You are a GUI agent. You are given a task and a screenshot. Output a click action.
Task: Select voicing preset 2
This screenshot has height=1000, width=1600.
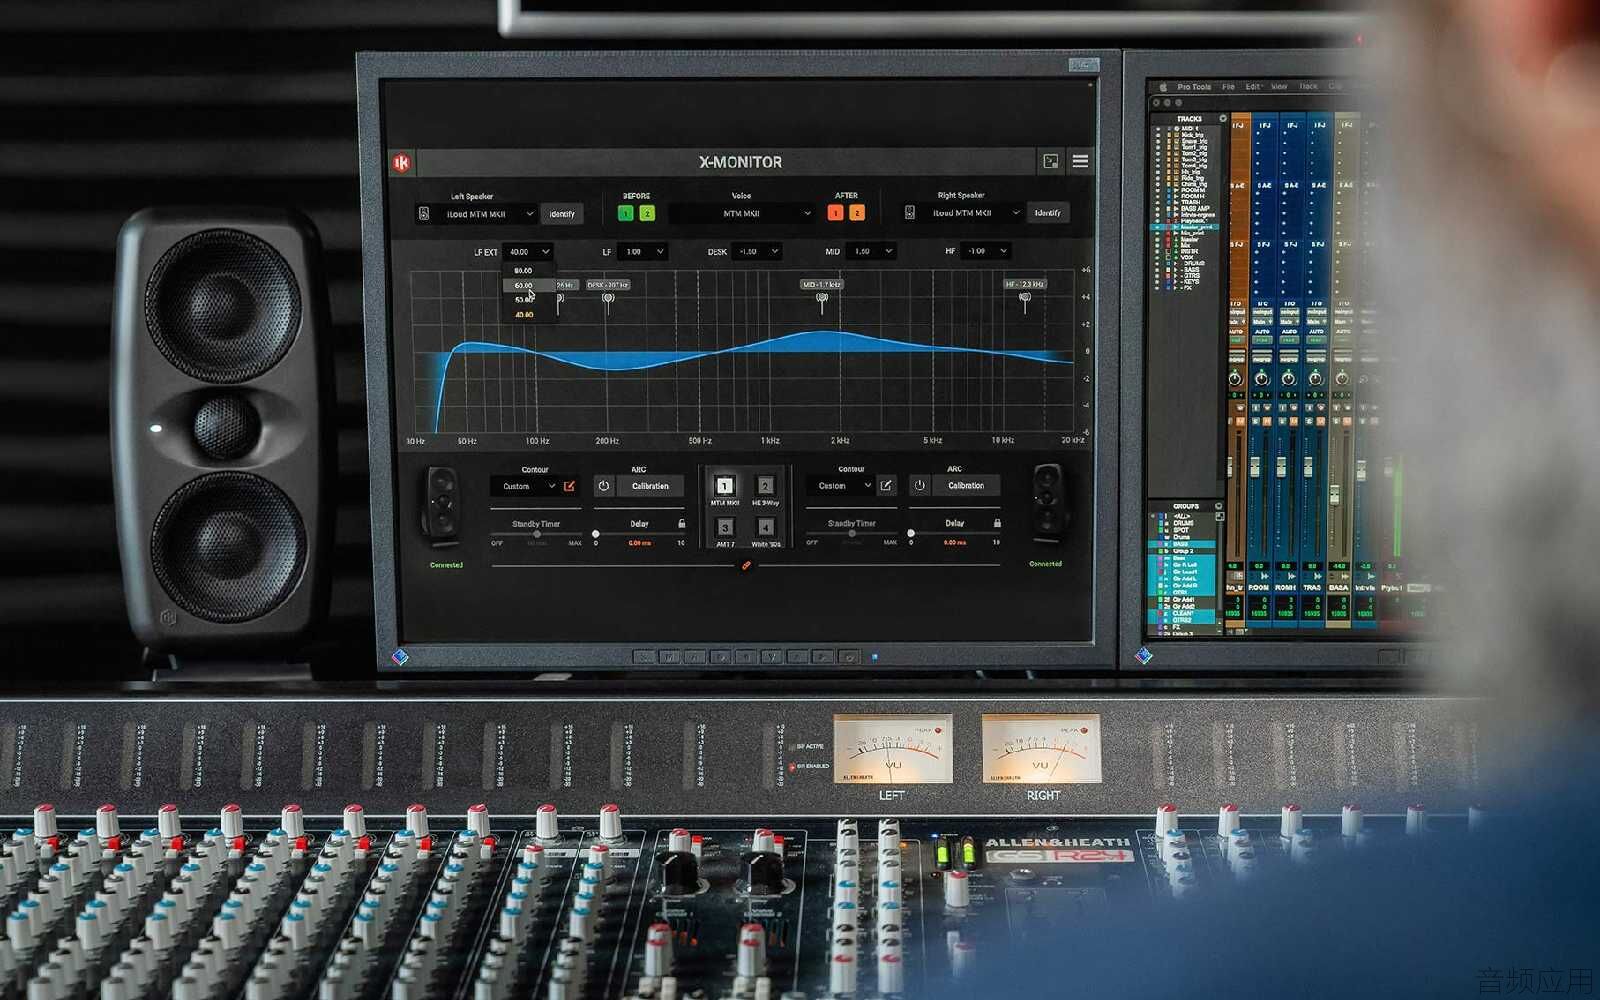tap(765, 486)
